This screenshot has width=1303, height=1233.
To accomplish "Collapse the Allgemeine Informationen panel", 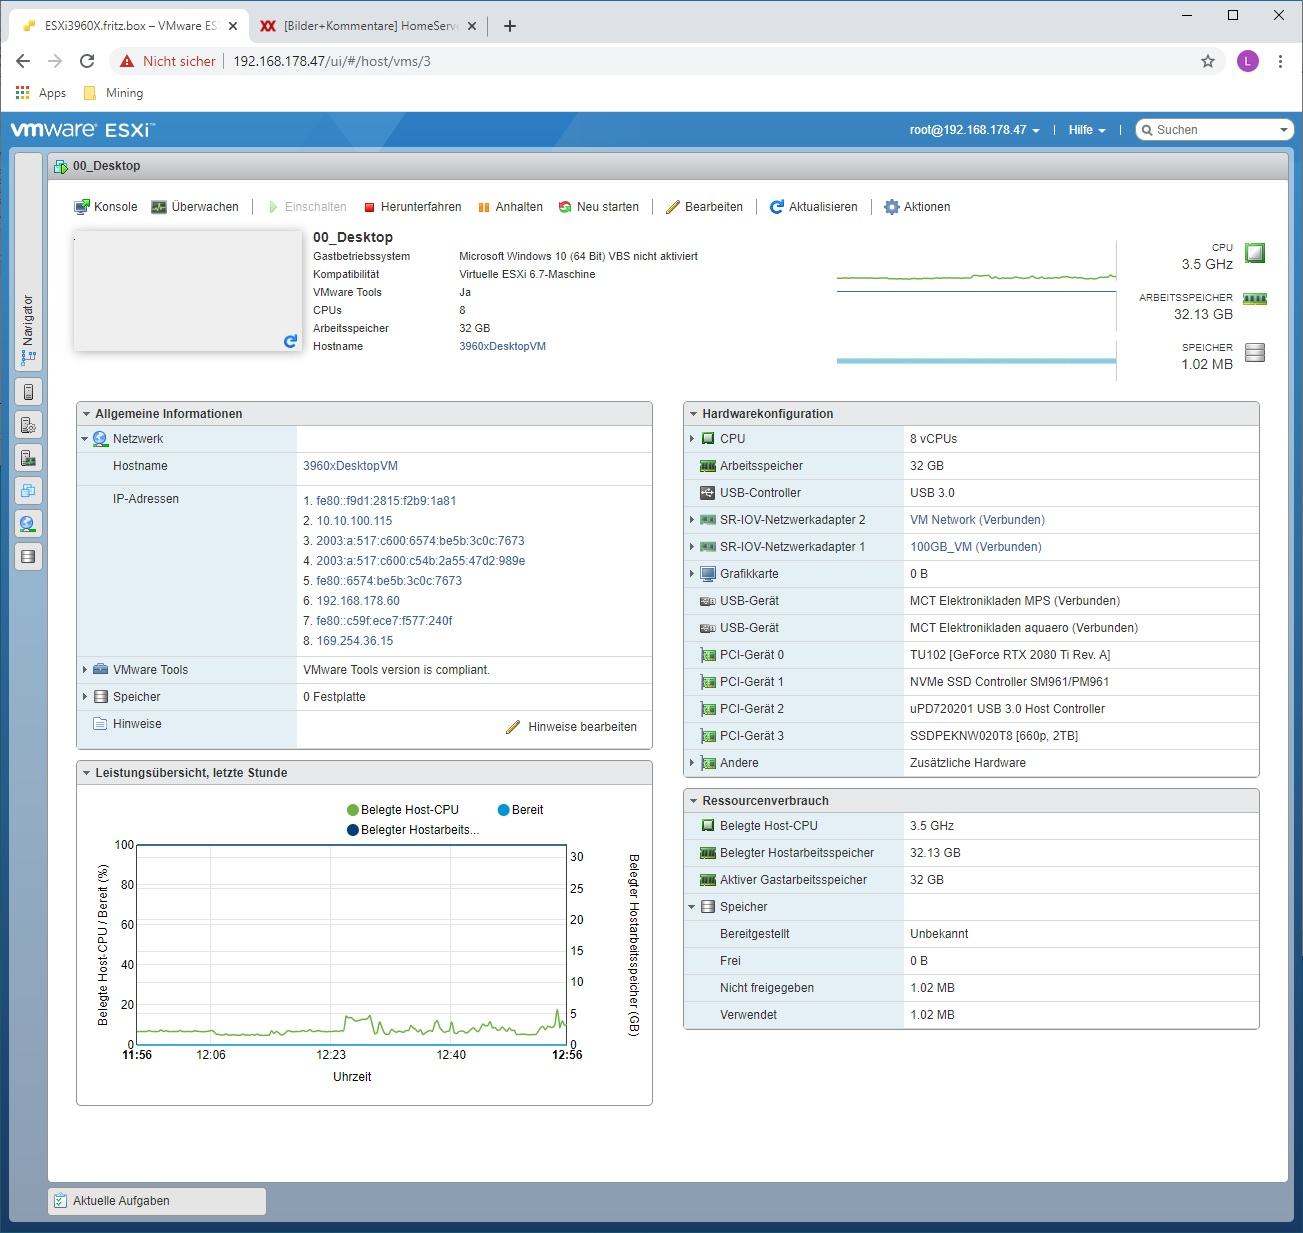I will (86, 414).
